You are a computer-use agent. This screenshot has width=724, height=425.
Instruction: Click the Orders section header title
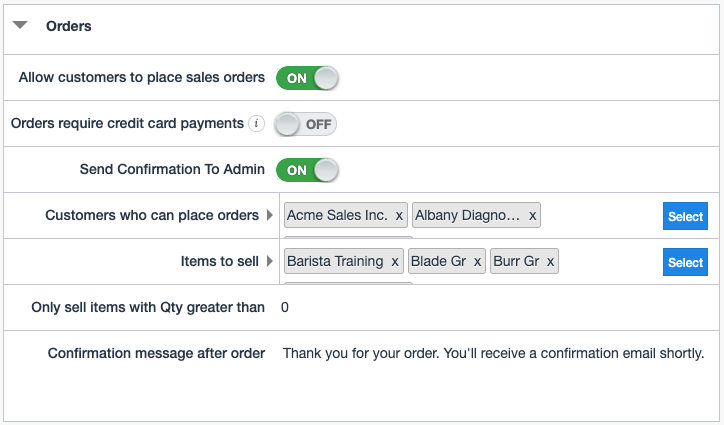tap(69, 26)
